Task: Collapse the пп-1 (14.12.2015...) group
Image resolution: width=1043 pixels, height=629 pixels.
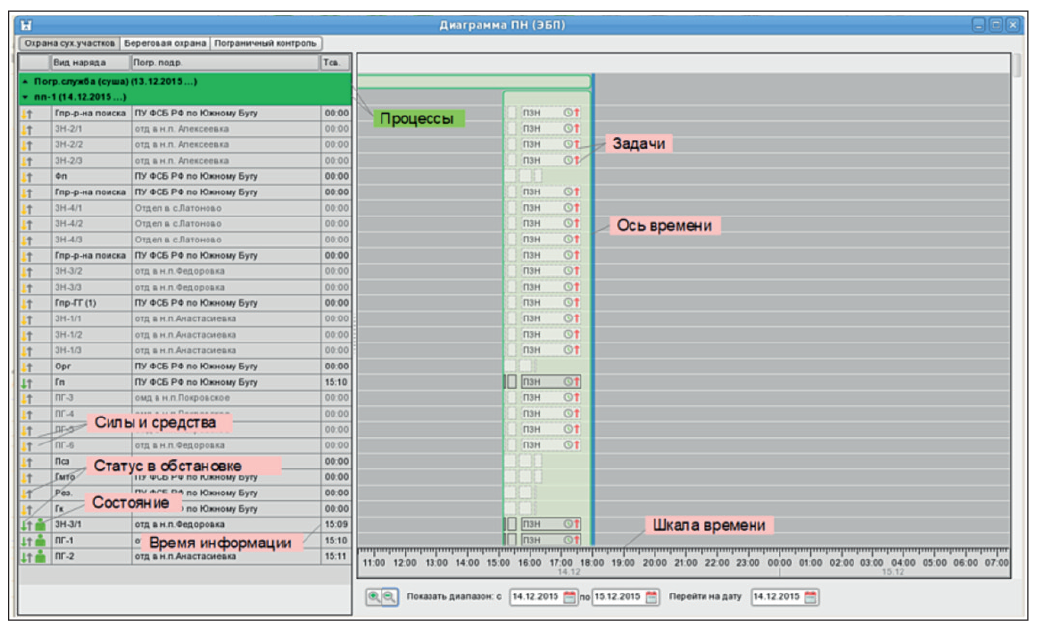Action: click(25, 97)
